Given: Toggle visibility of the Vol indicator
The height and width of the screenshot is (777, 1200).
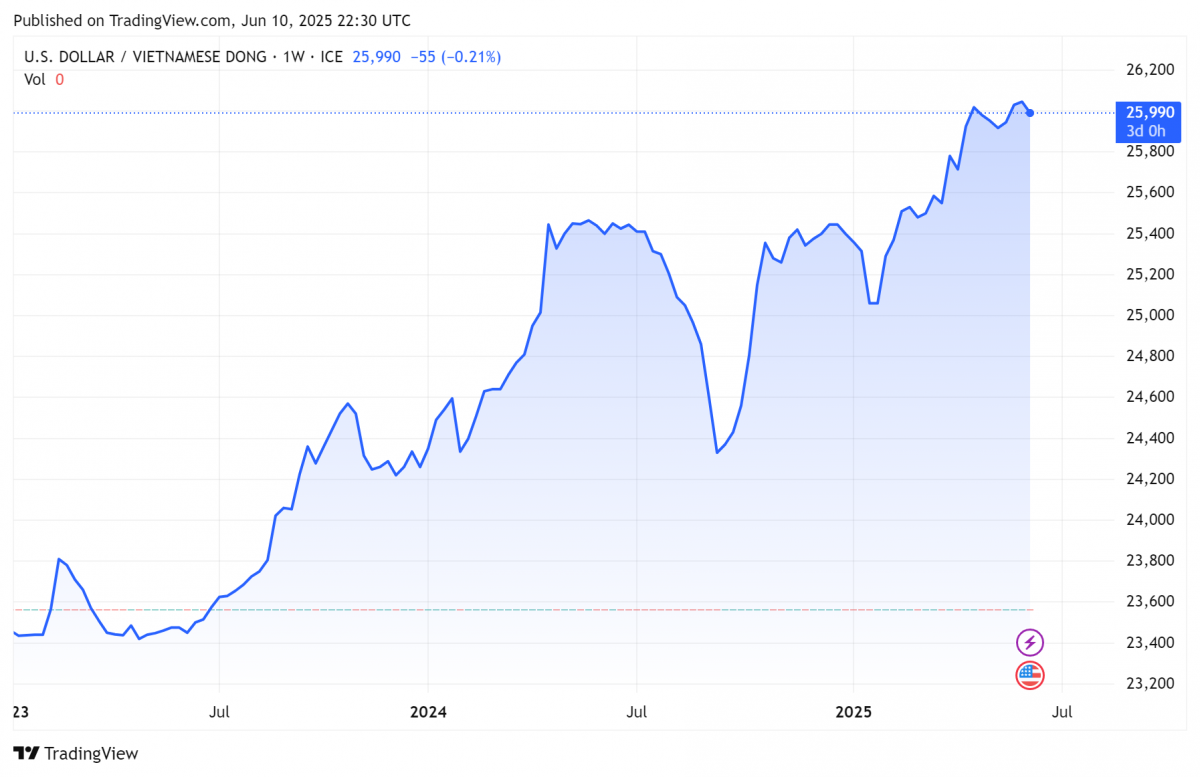Looking at the screenshot, I should [33, 79].
